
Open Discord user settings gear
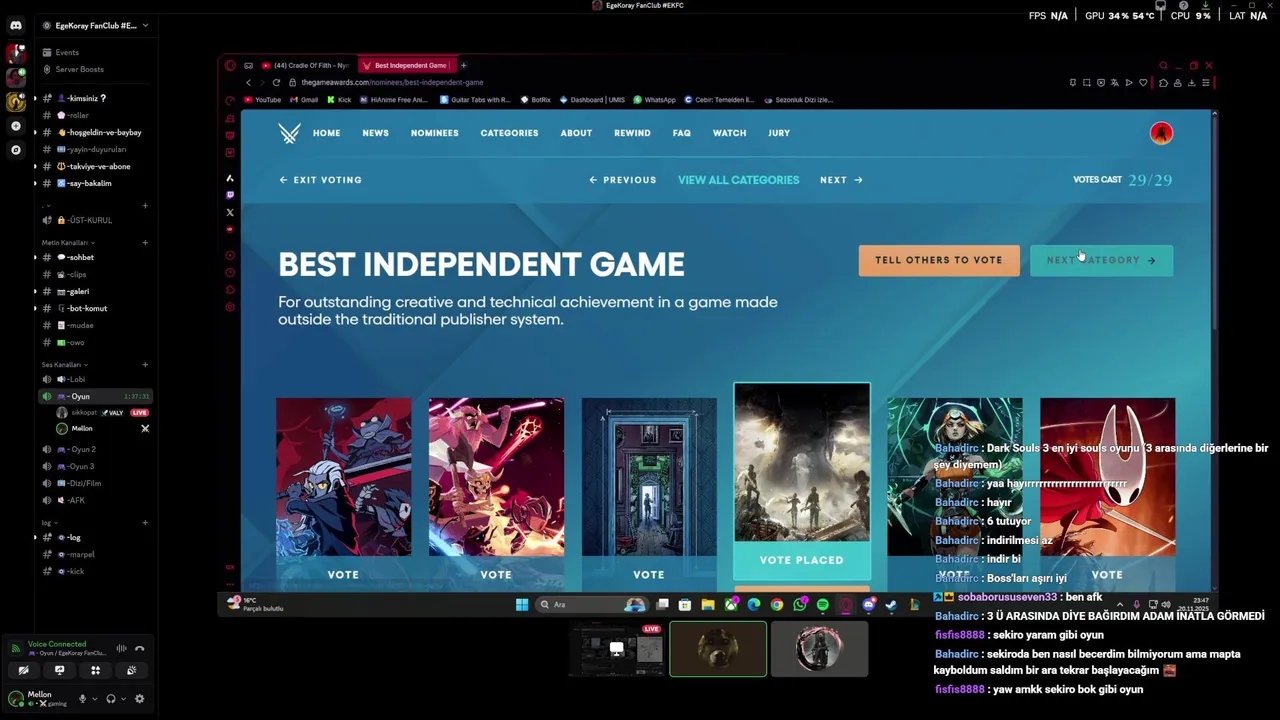(x=139, y=699)
